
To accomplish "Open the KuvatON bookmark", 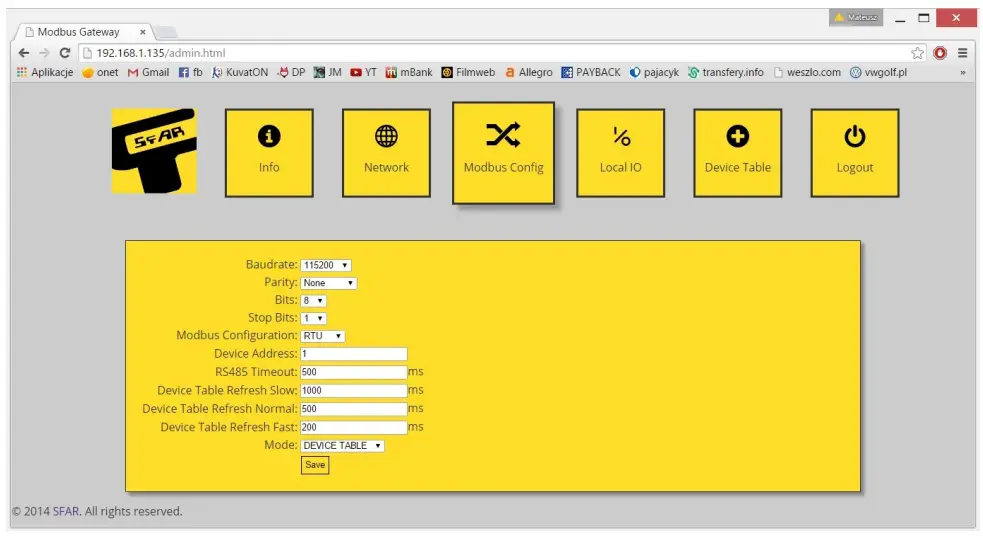I will [240, 72].
